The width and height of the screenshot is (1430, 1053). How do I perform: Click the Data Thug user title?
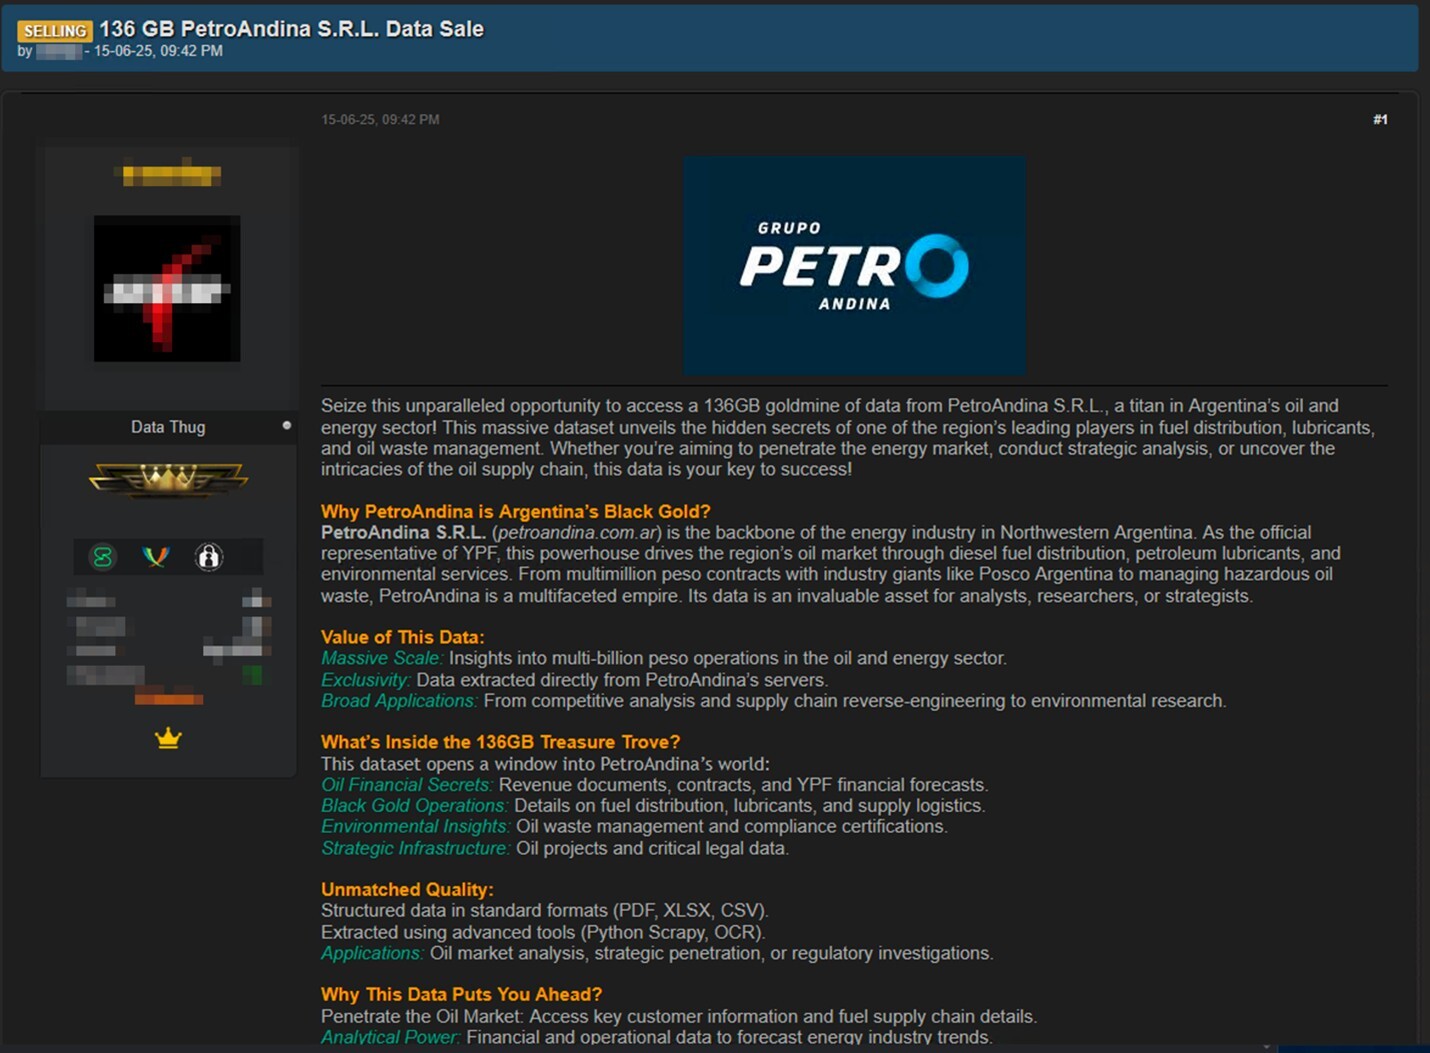[x=168, y=426]
